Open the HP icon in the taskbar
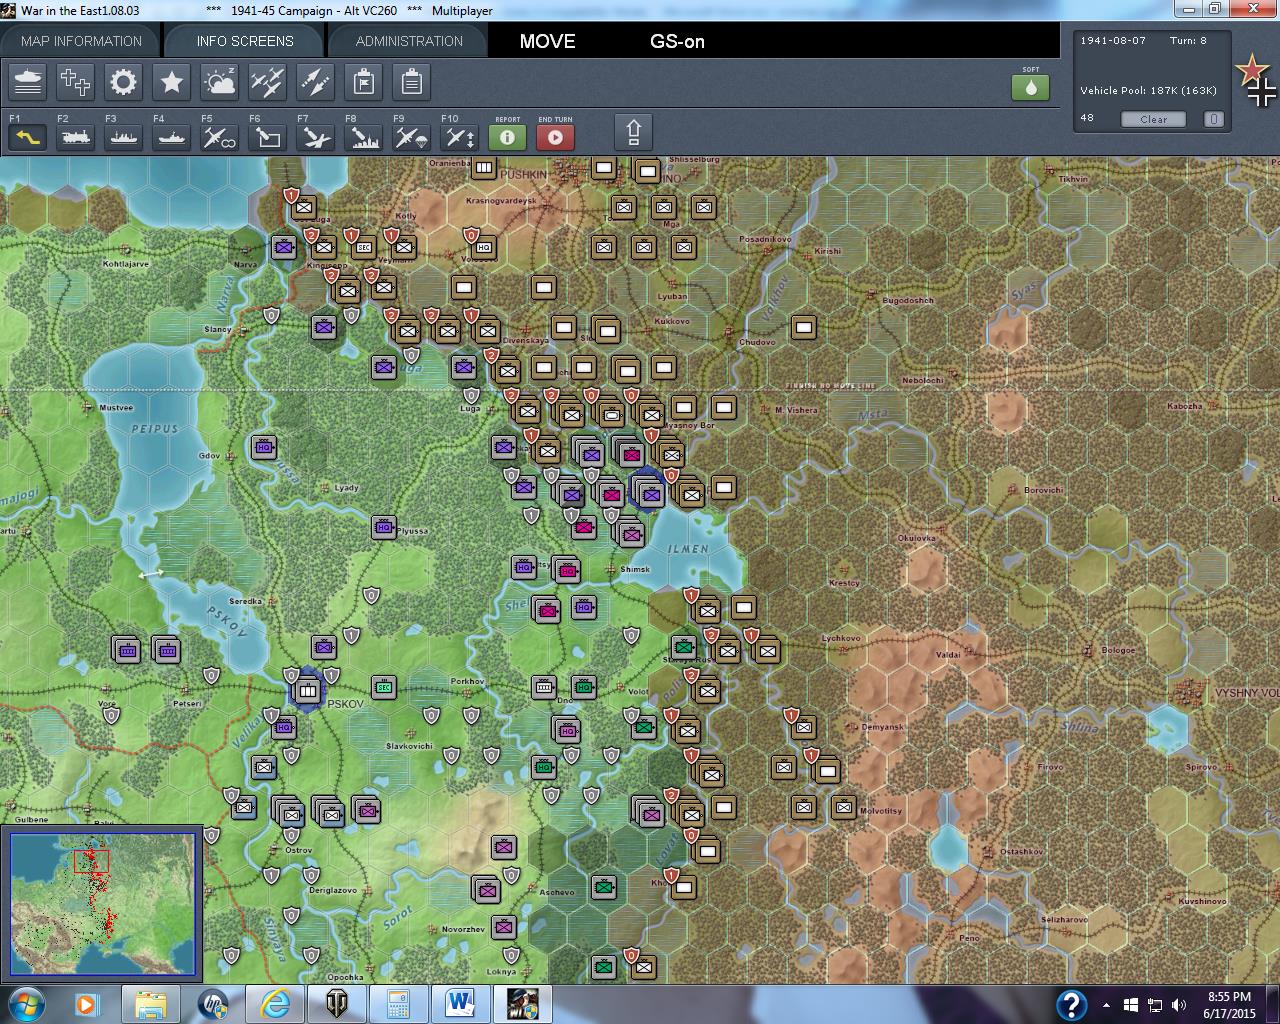 [x=213, y=1004]
